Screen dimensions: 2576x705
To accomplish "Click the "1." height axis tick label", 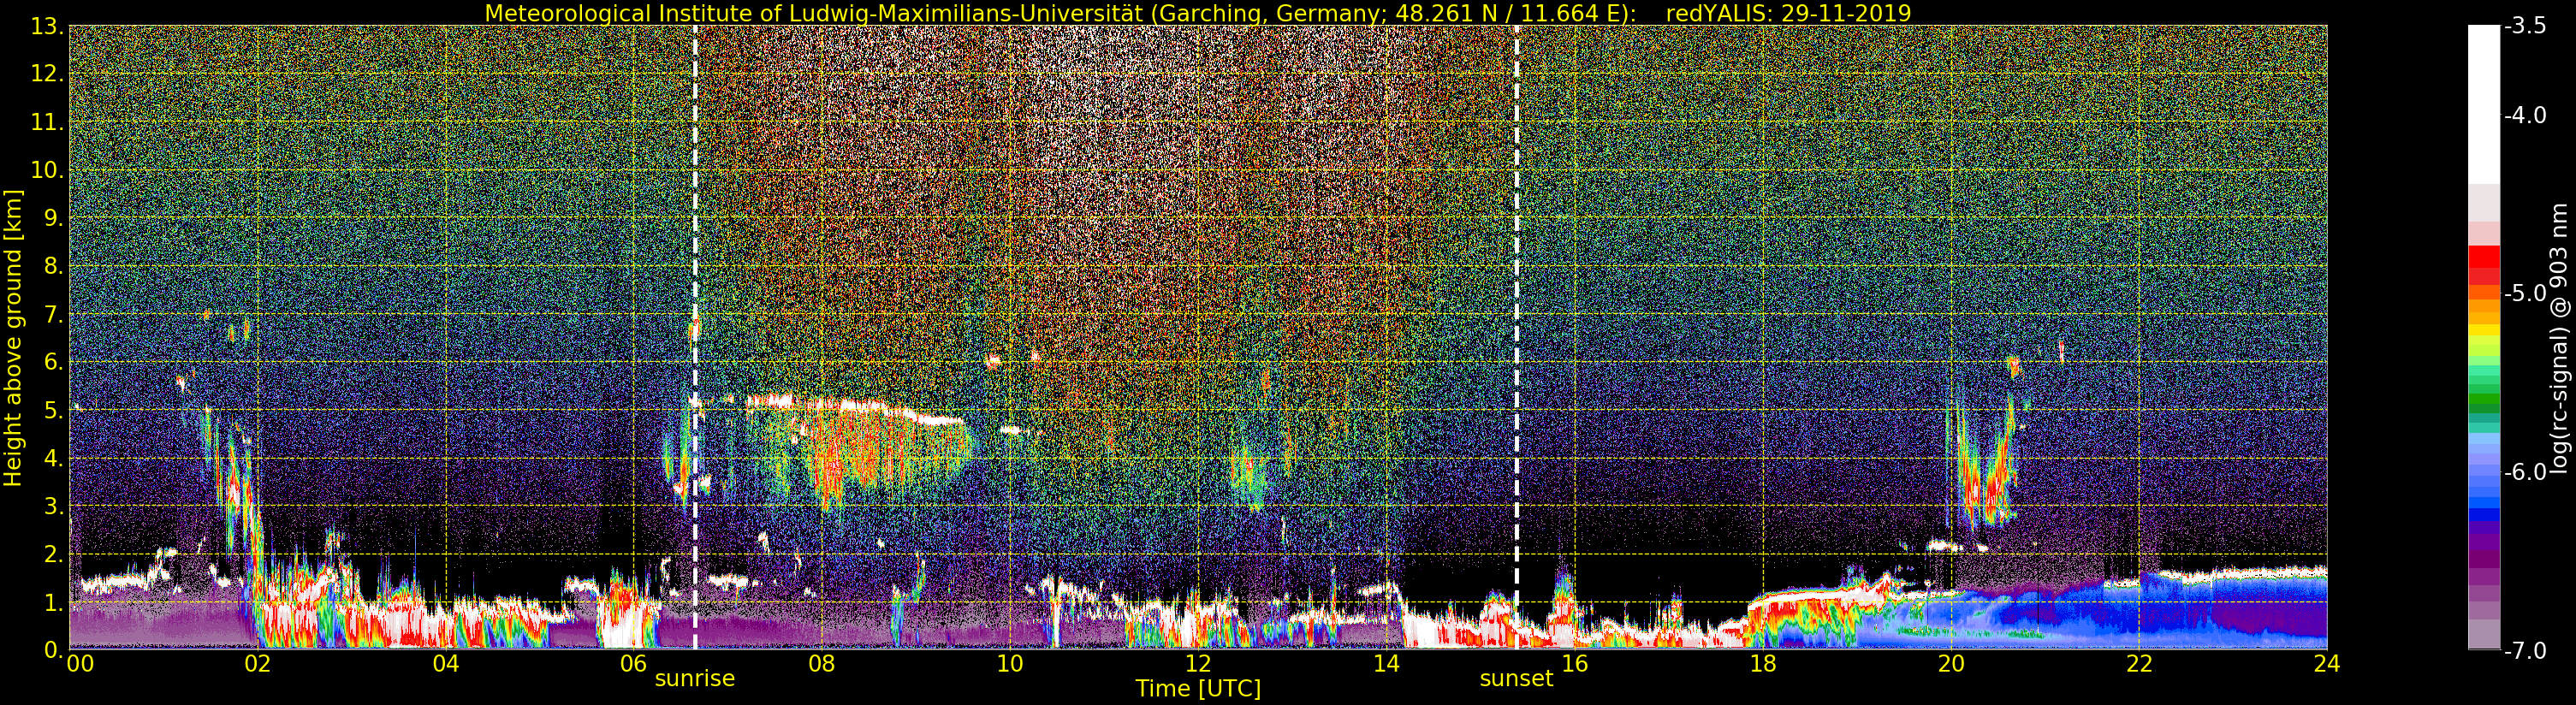I will (52, 603).
